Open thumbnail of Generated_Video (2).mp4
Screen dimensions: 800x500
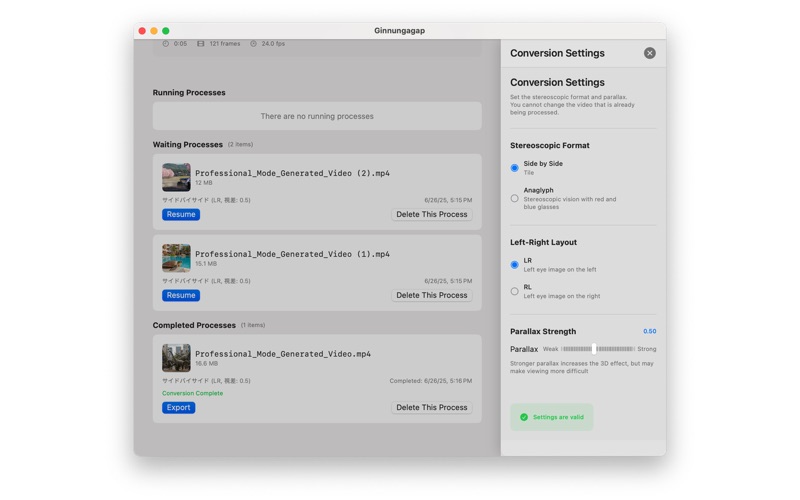[x=176, y=177]
